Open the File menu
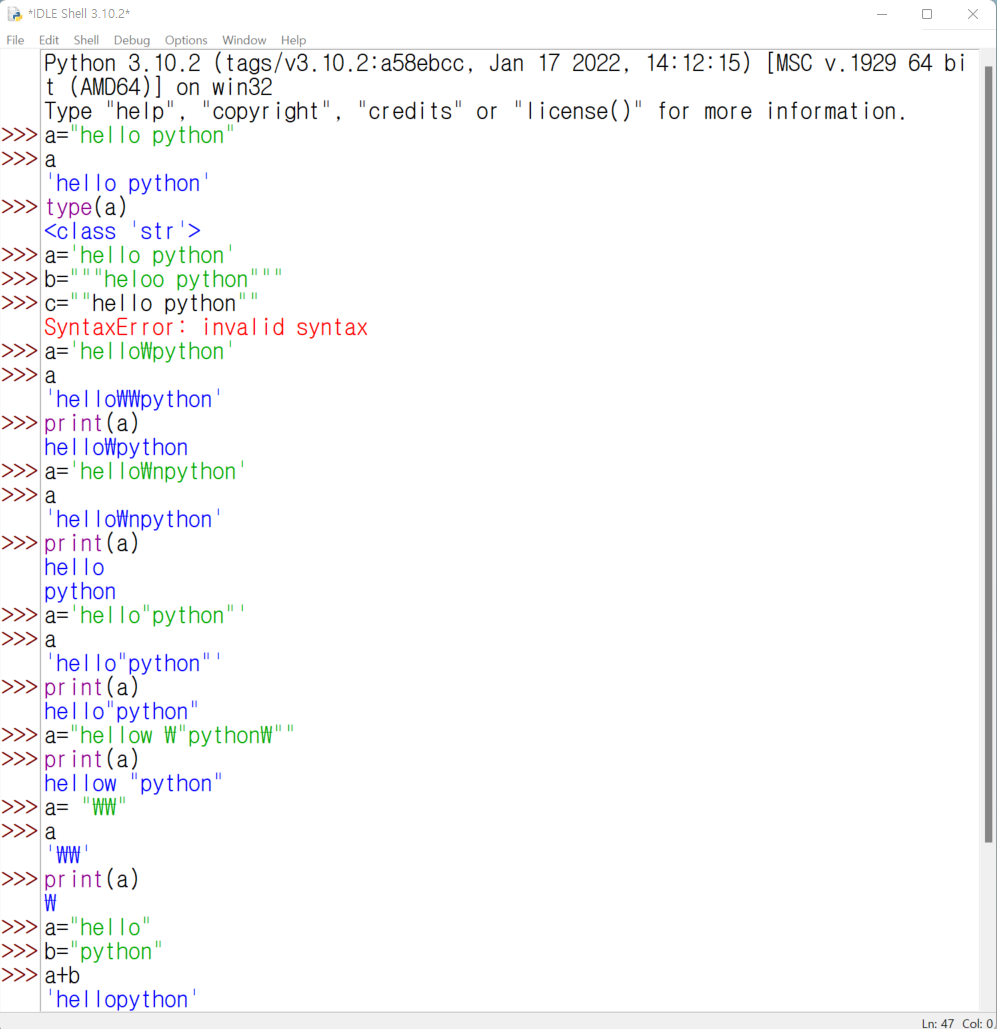 [x=14, y=40]
